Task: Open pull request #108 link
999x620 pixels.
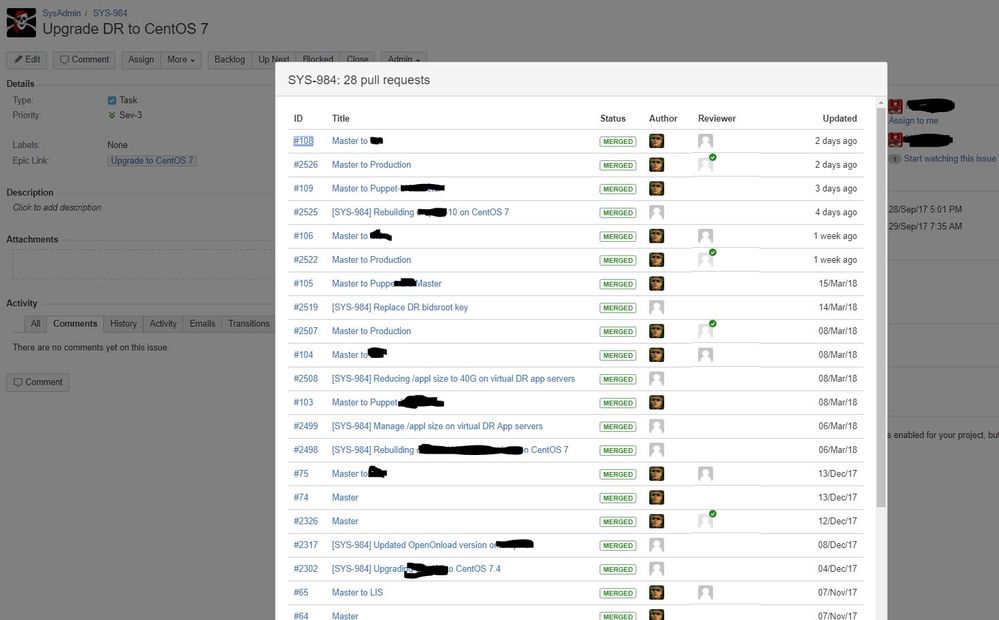Action: [x=303, y=141]
